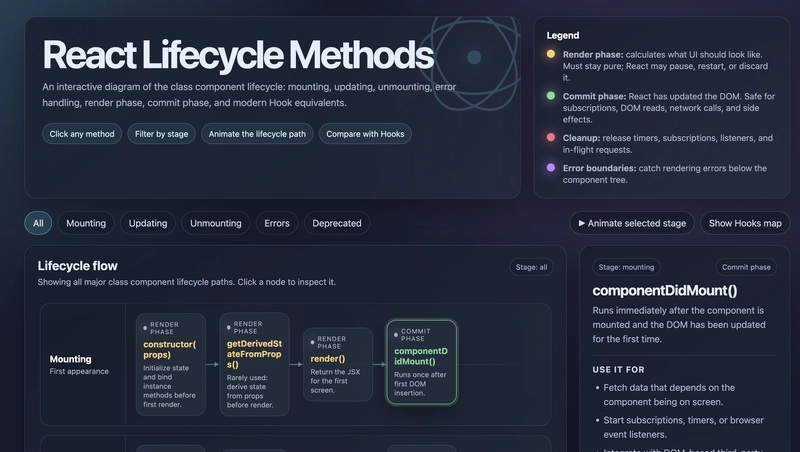Viewport: 800px width, 452px height.
Task: Click the 'Filter by stage' pill
Action: (x=161, y=134)
